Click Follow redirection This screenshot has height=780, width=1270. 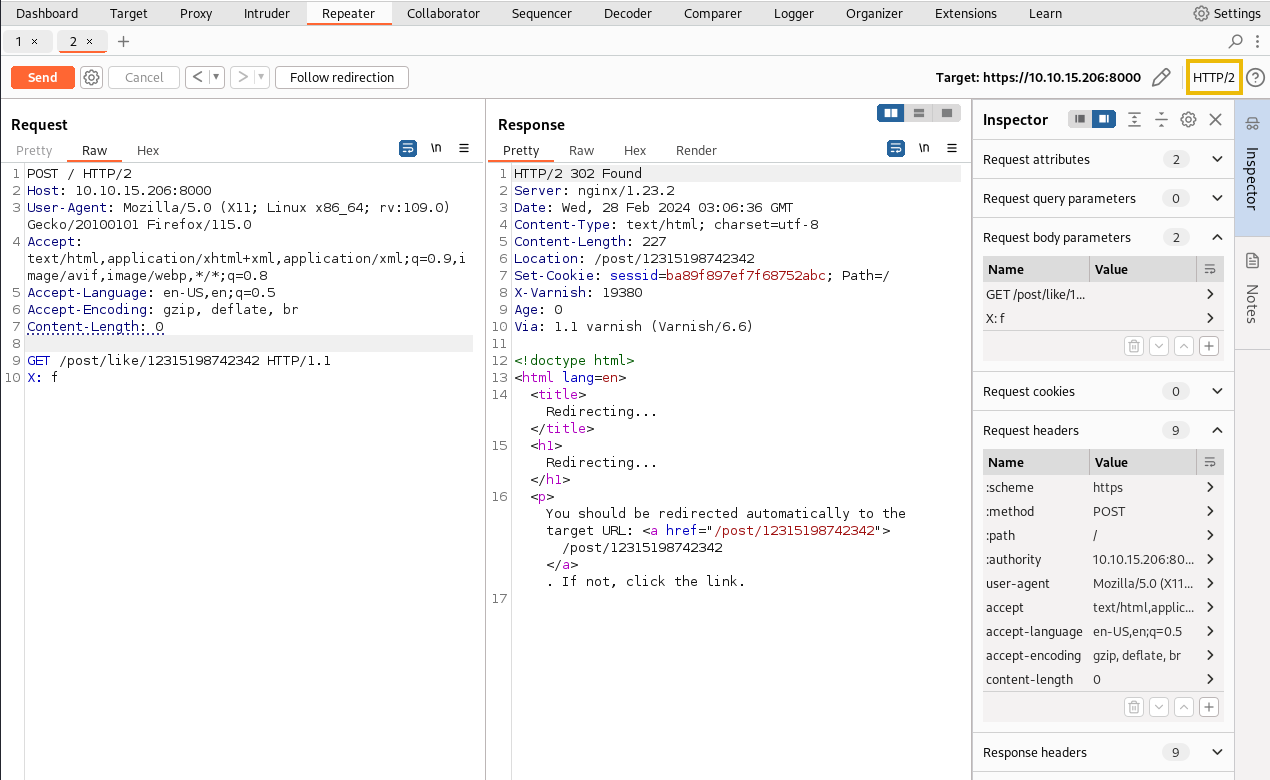[x=342, y=77]
